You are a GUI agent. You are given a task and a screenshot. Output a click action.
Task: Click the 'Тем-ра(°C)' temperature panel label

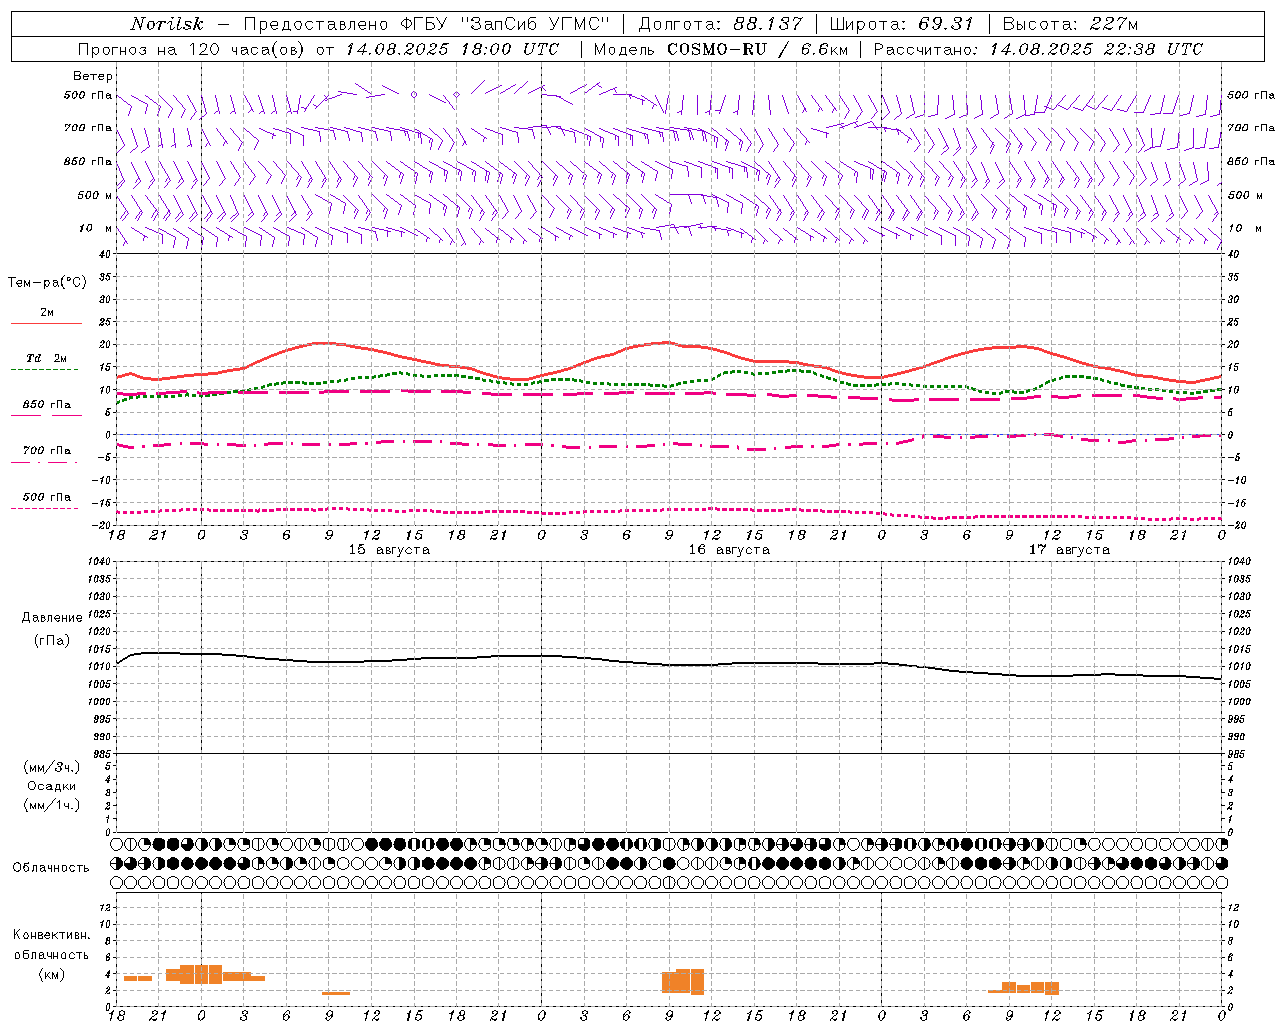point(47,283)
